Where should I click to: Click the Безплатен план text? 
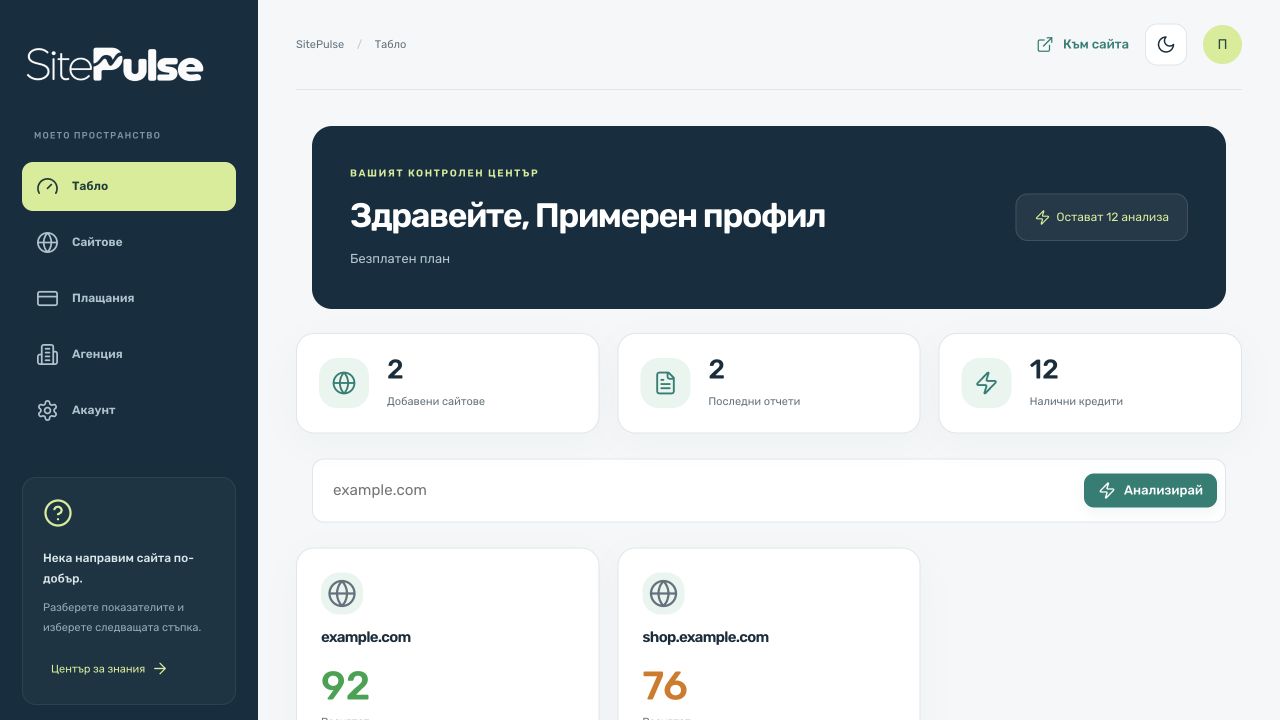pyautogui.click(x=400, y=258)
